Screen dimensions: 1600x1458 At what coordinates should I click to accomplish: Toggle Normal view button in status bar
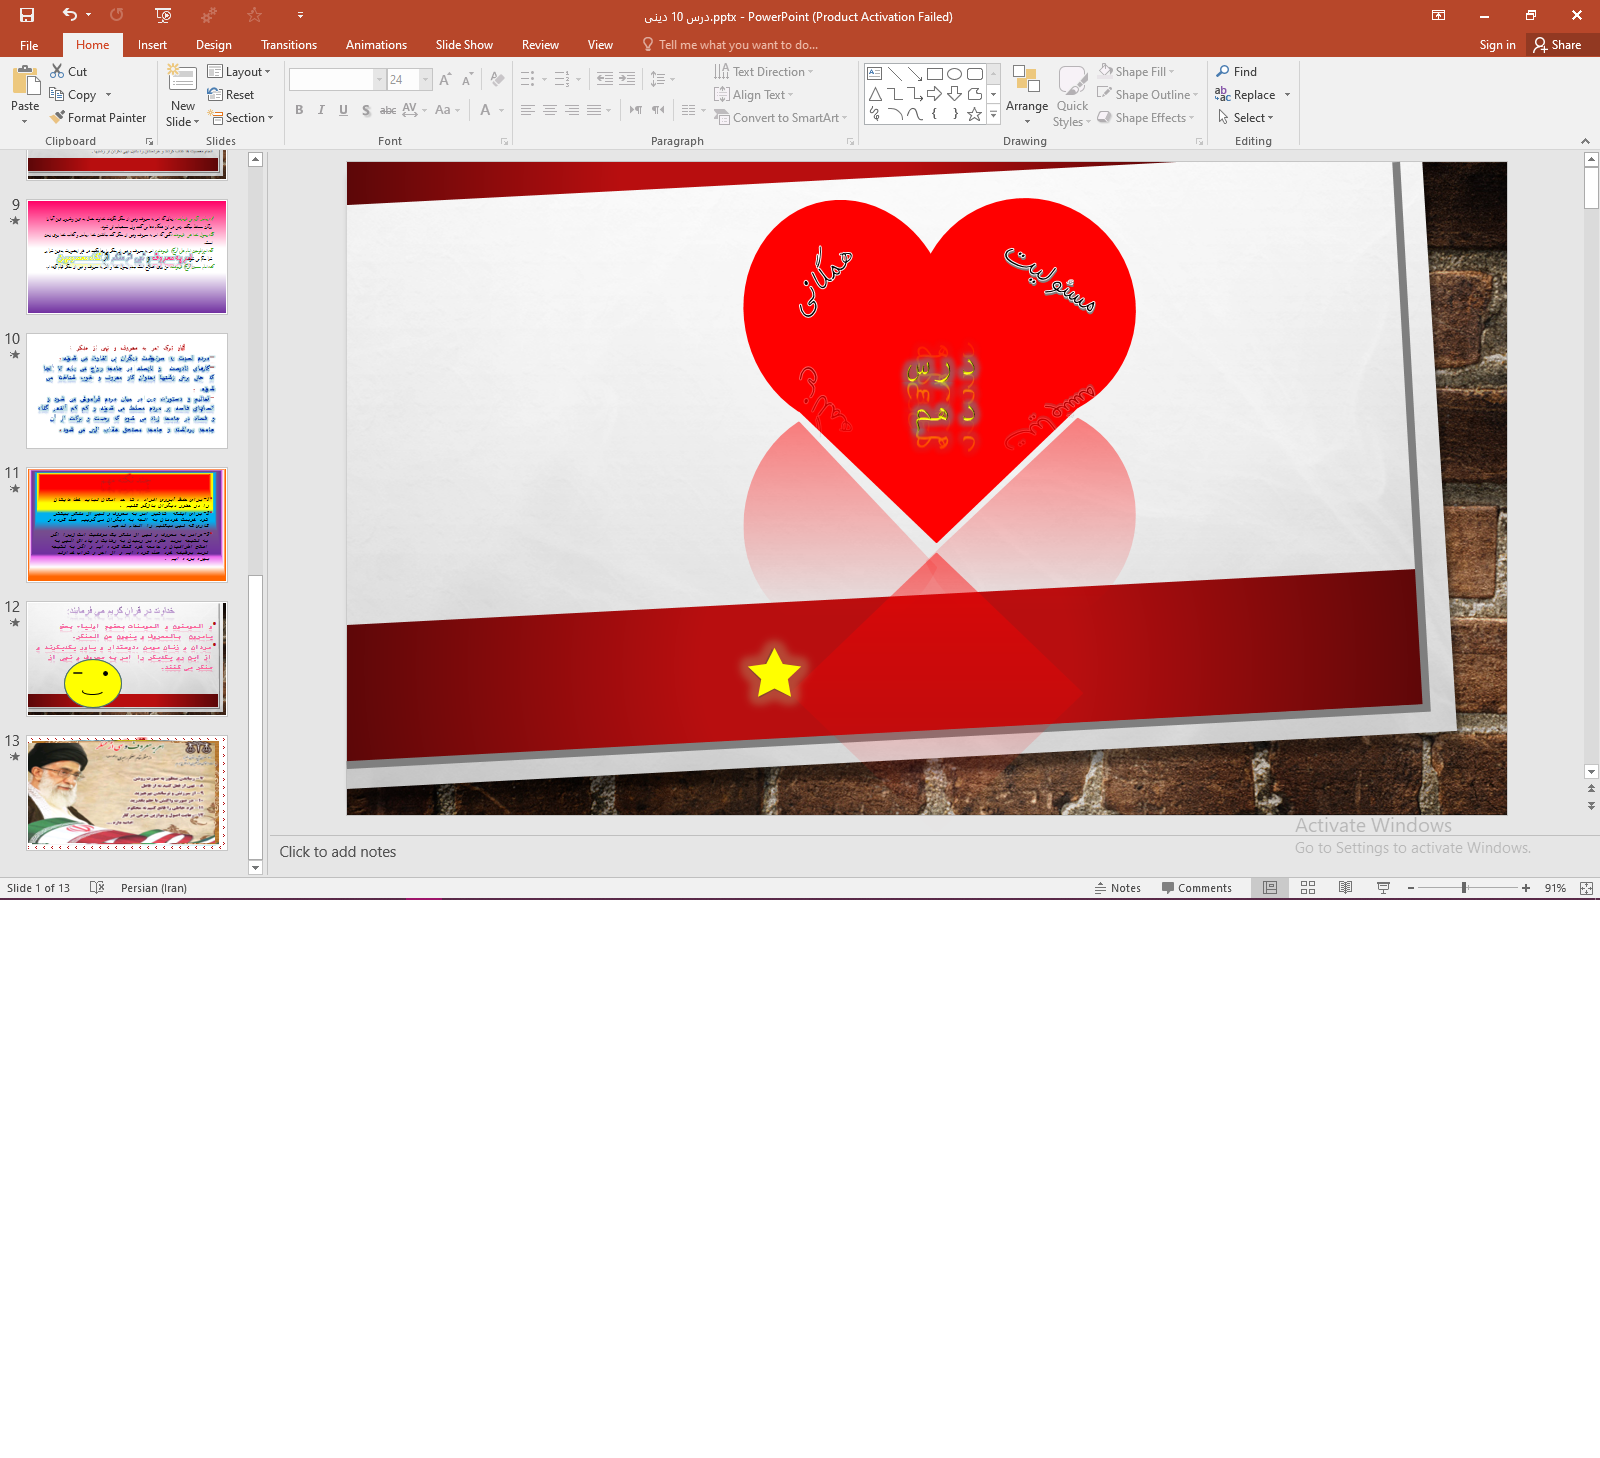1270,888
